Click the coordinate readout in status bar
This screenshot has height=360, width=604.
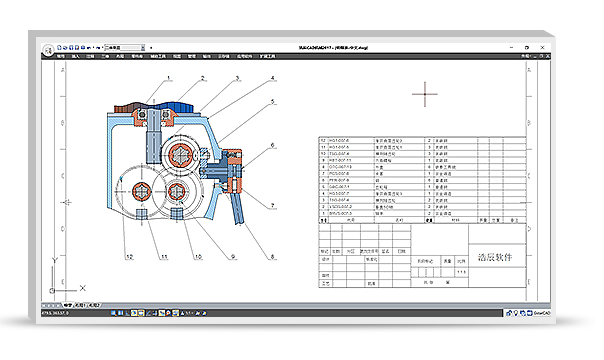point(55,313)
